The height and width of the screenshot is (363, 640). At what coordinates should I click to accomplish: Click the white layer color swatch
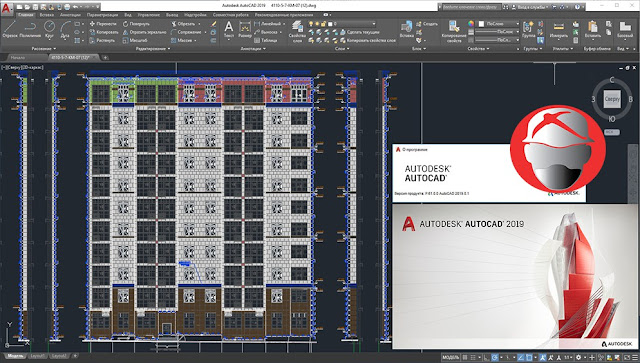[x=329, y=24]
